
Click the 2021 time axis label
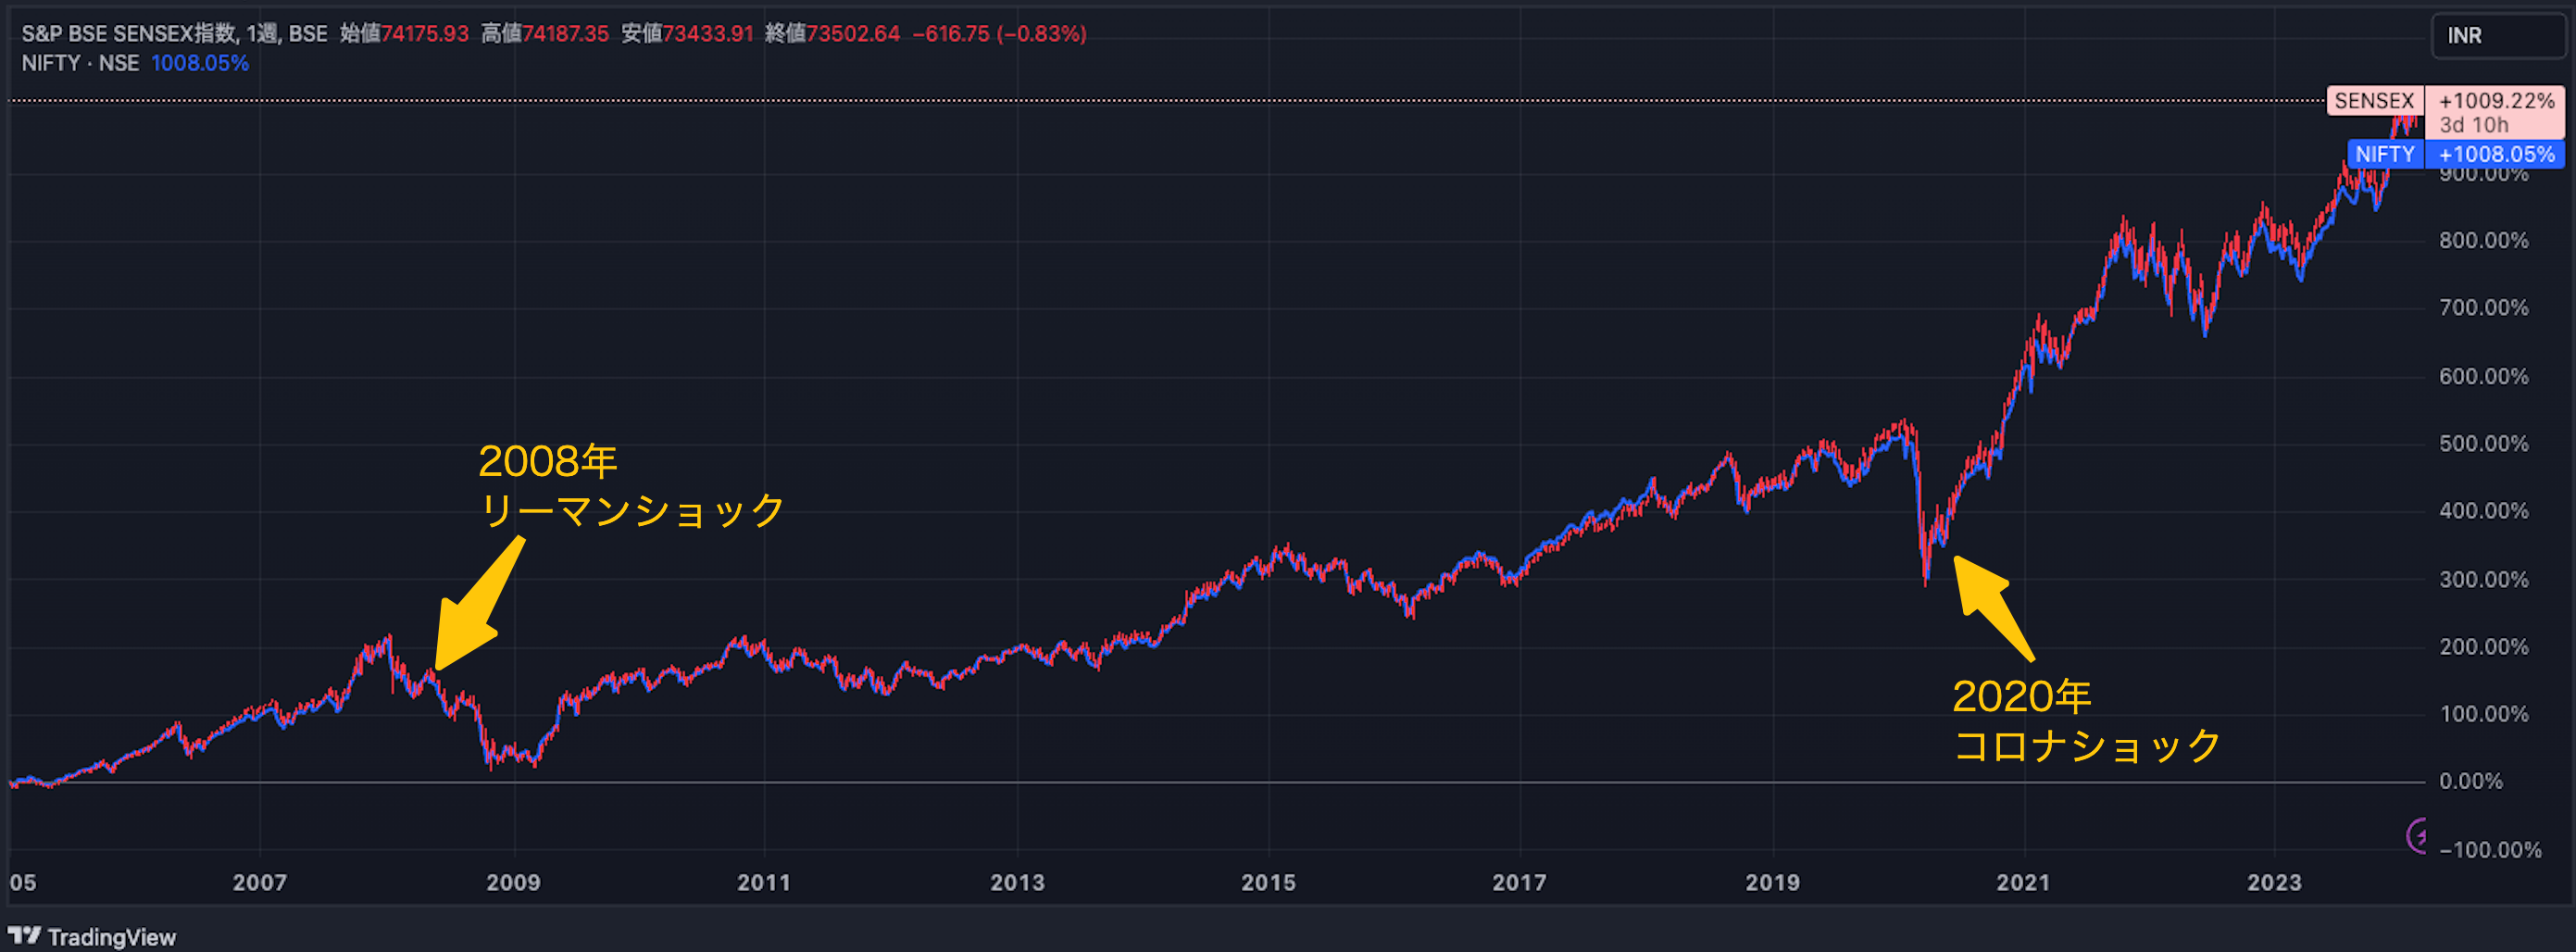click(2024, 883)
